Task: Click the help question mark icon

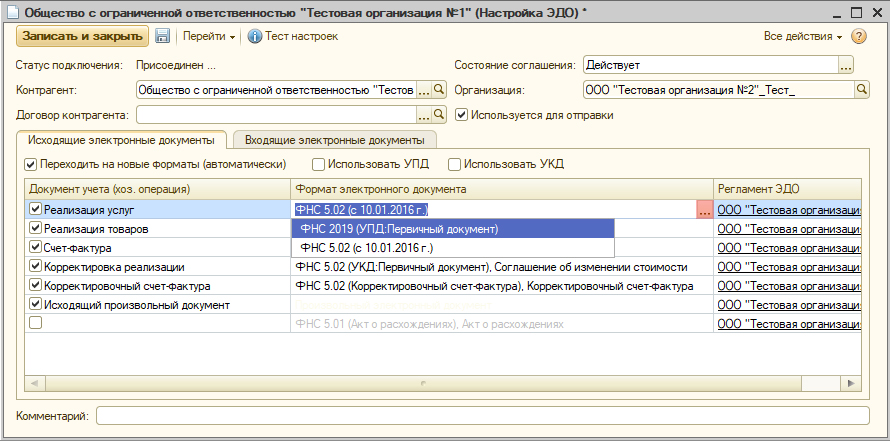Action: pos(859,36)
